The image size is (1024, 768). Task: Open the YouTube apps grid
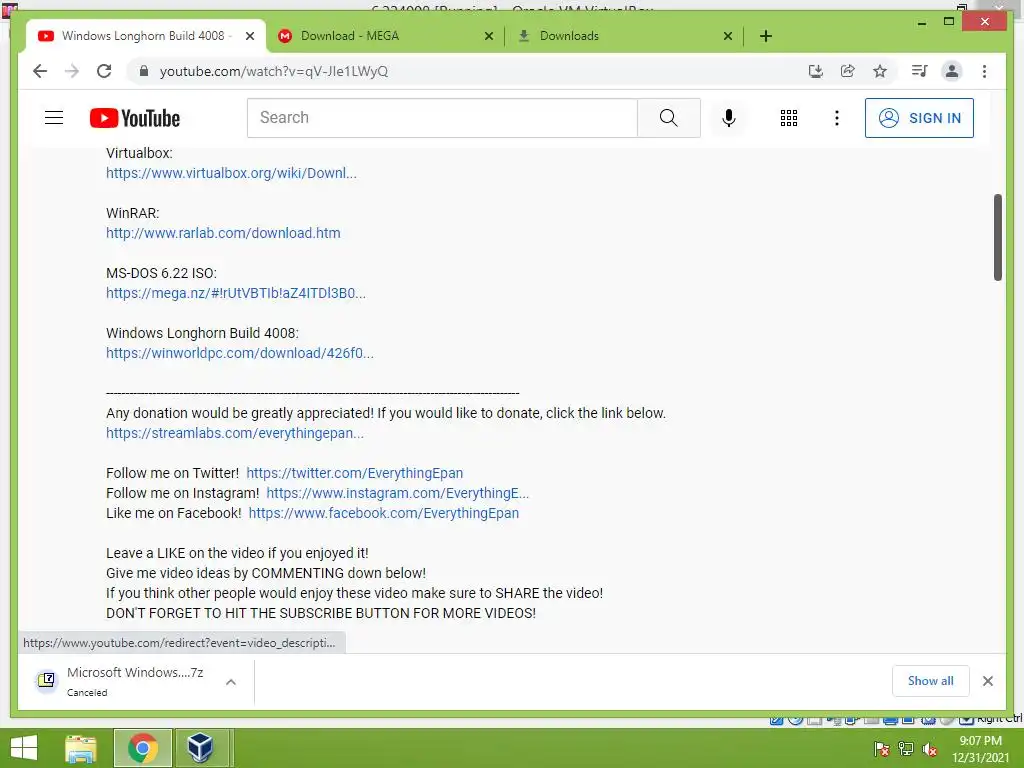click(x=789, y=118)
